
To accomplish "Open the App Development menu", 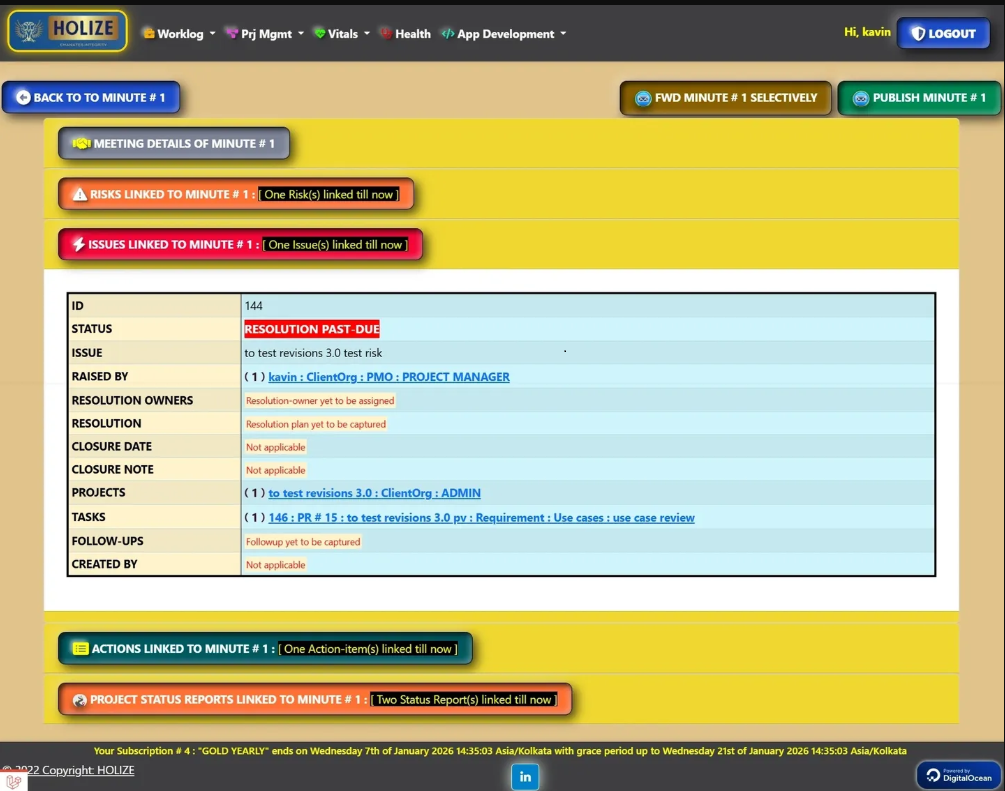I will 504,33.
